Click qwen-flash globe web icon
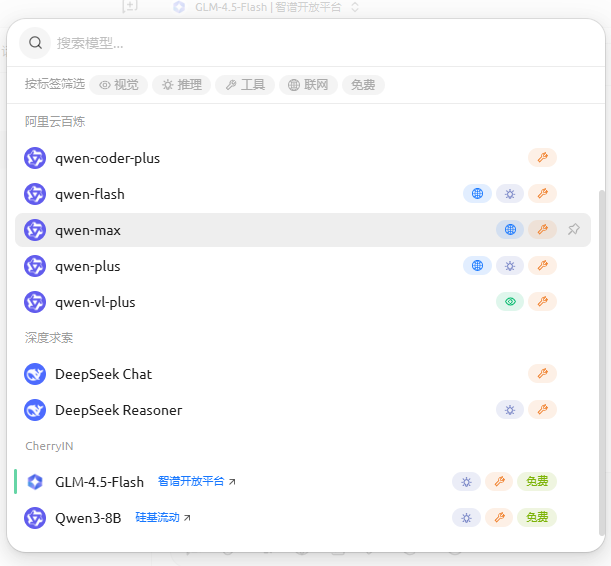Screen dimensions: 611x566 [477, 194]
